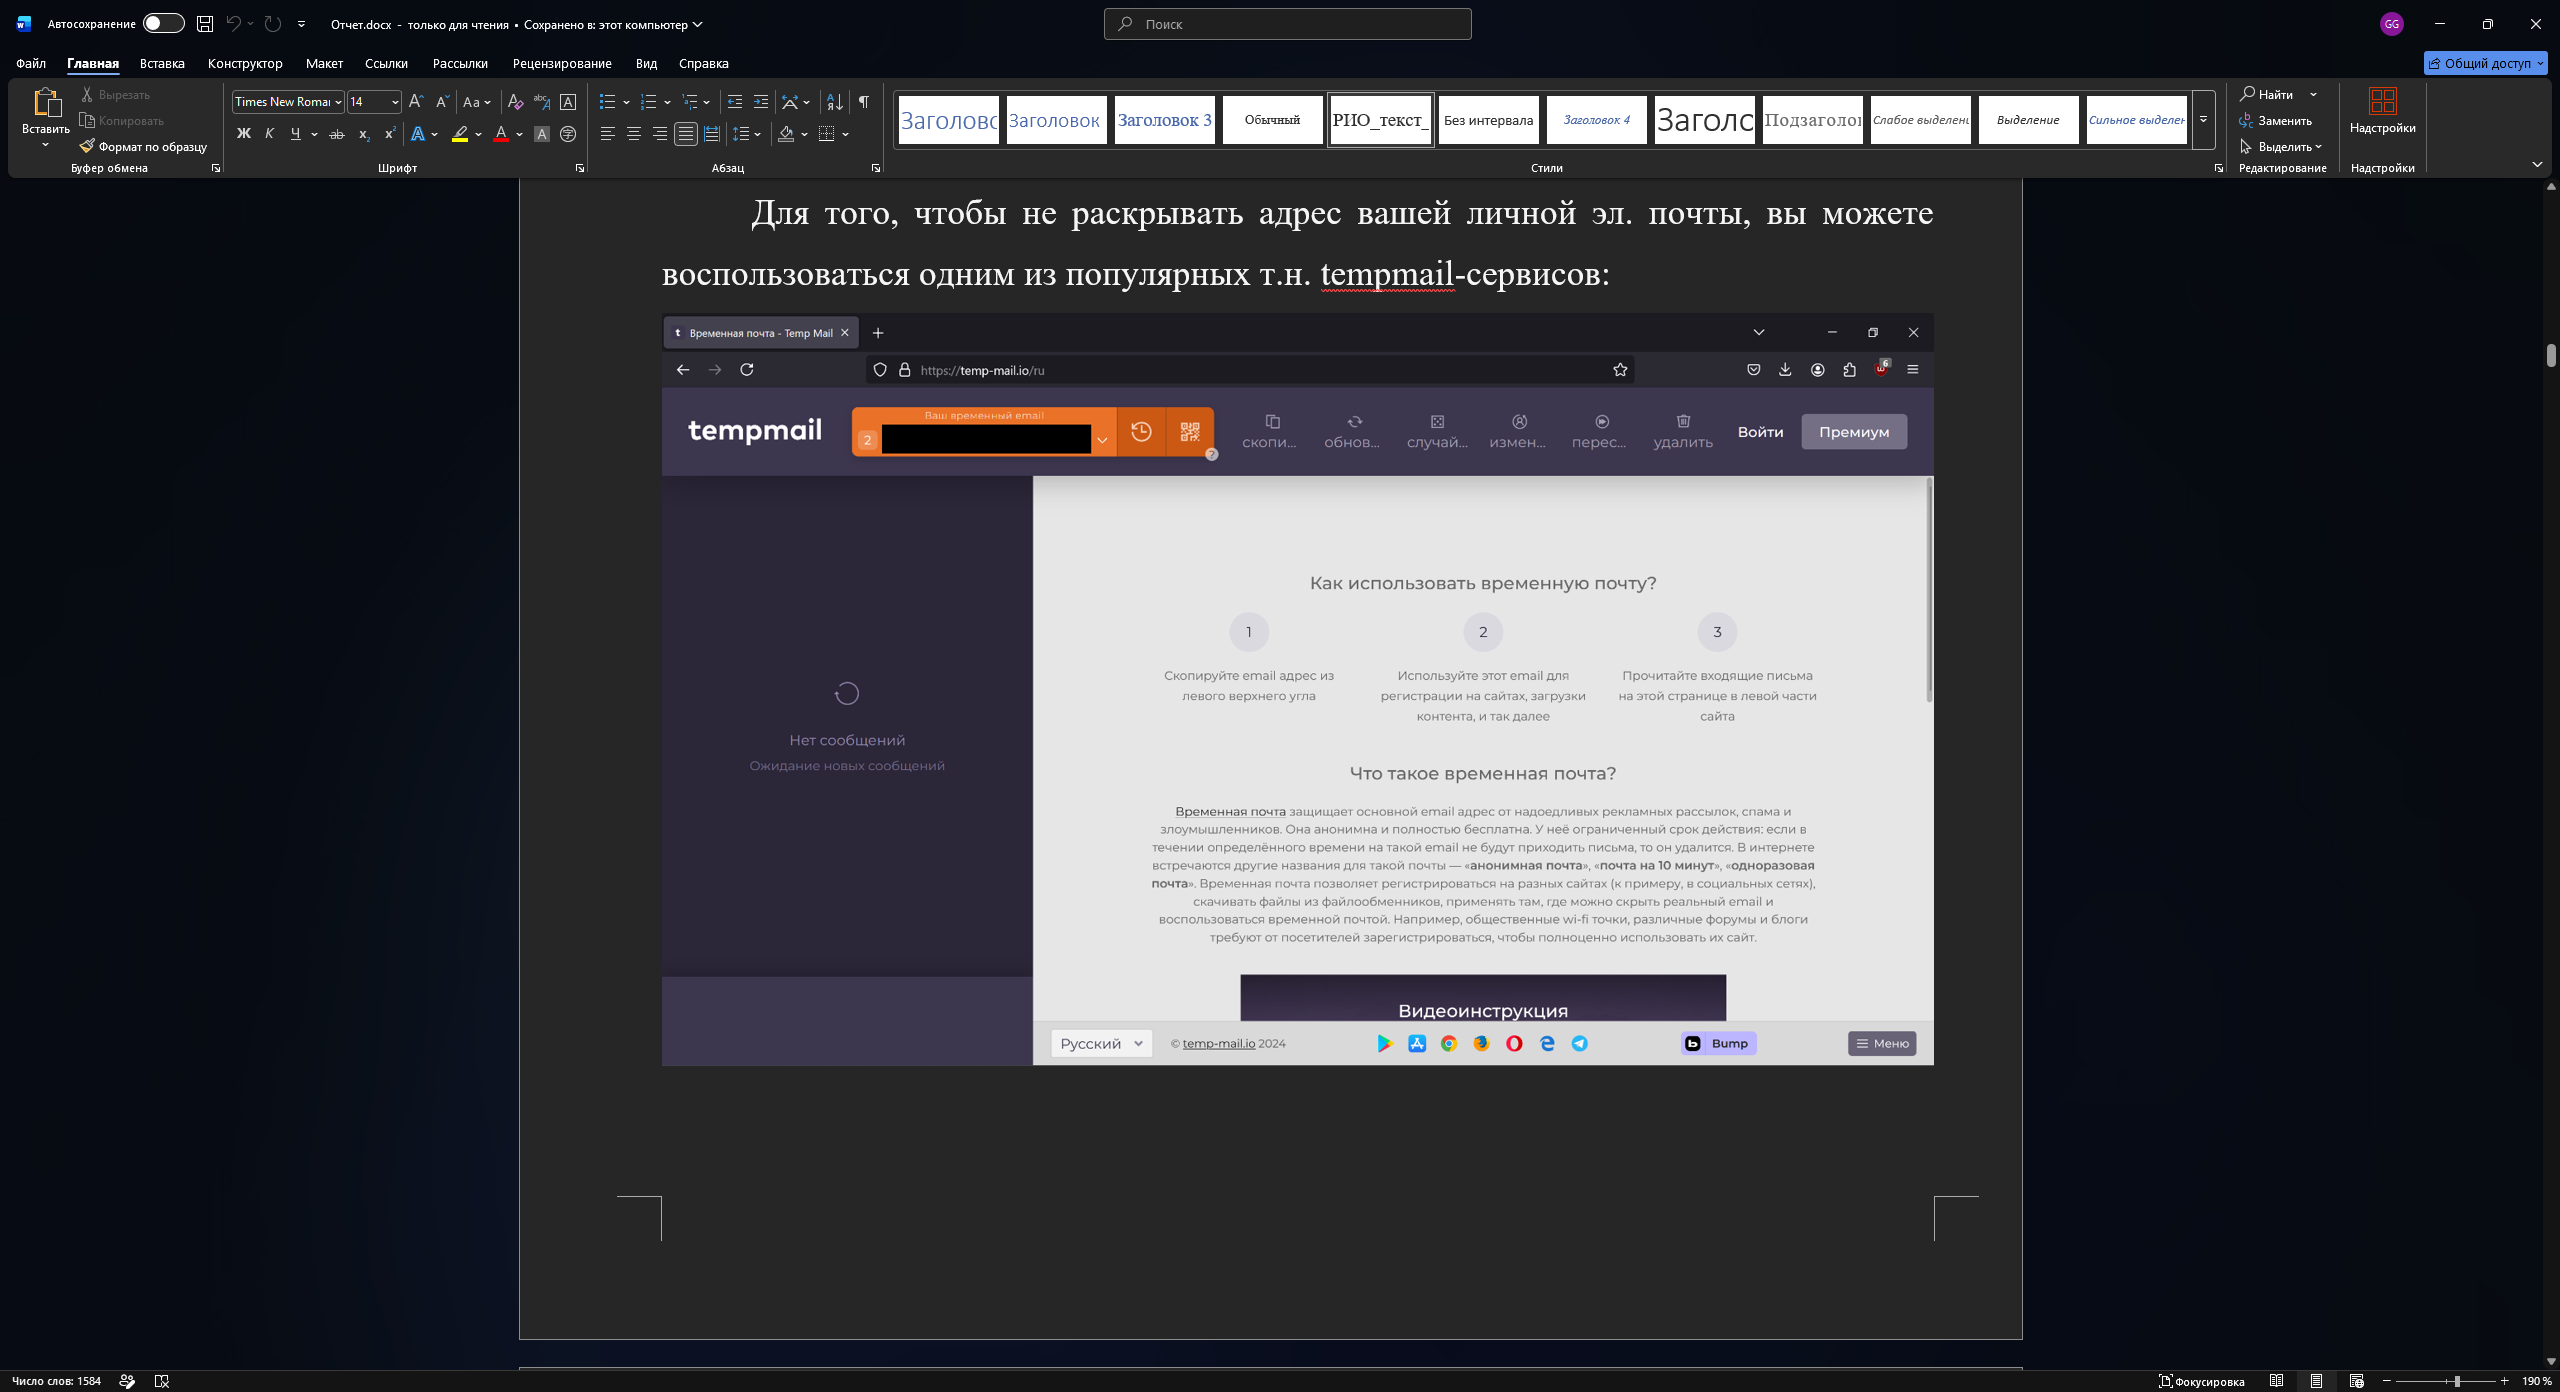2560x1392 pixels.
Task: Toggle strikethrough formatting
Action: [337, 134]
